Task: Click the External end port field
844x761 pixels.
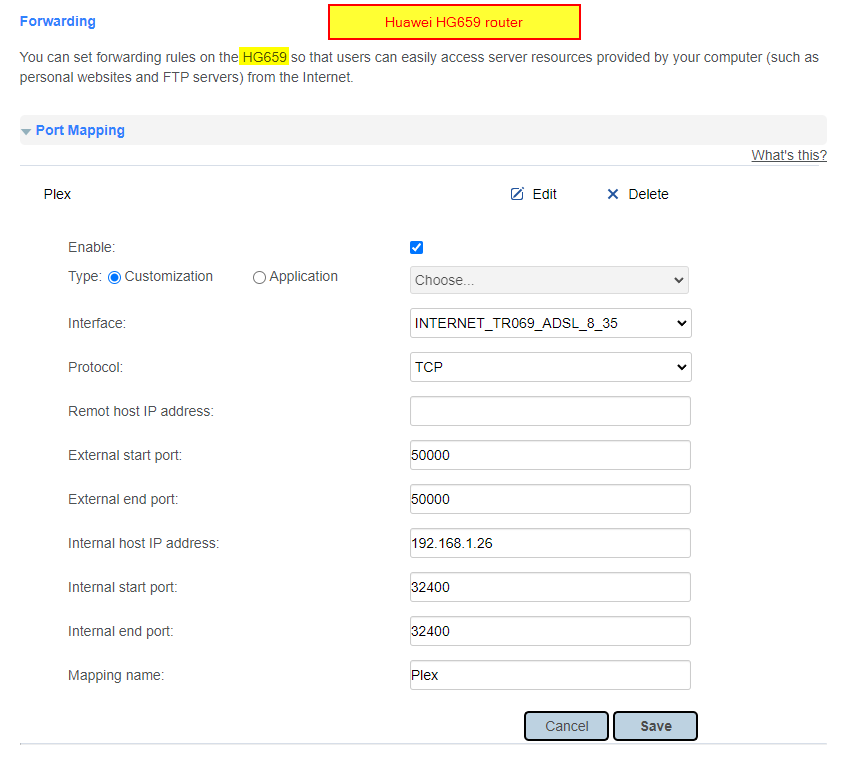Action: (550, 499)
